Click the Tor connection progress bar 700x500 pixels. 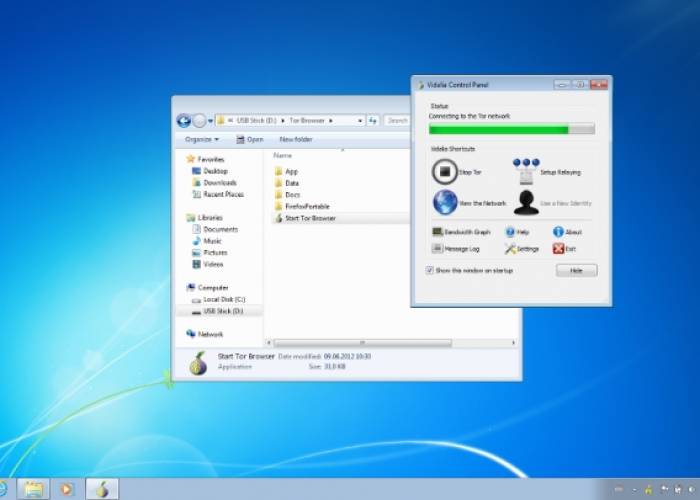click(512, 129)
